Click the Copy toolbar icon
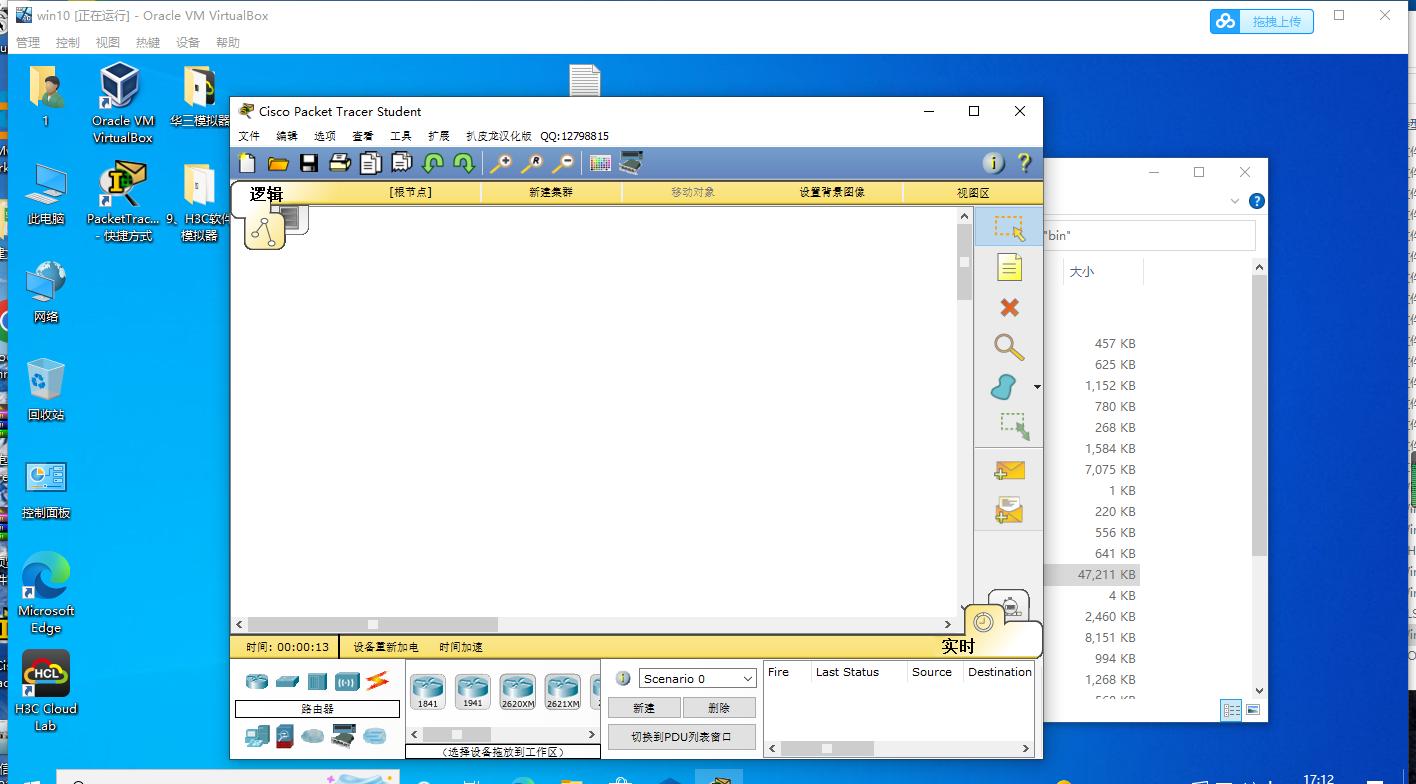The image size is (1416, 784). (371, 163)
